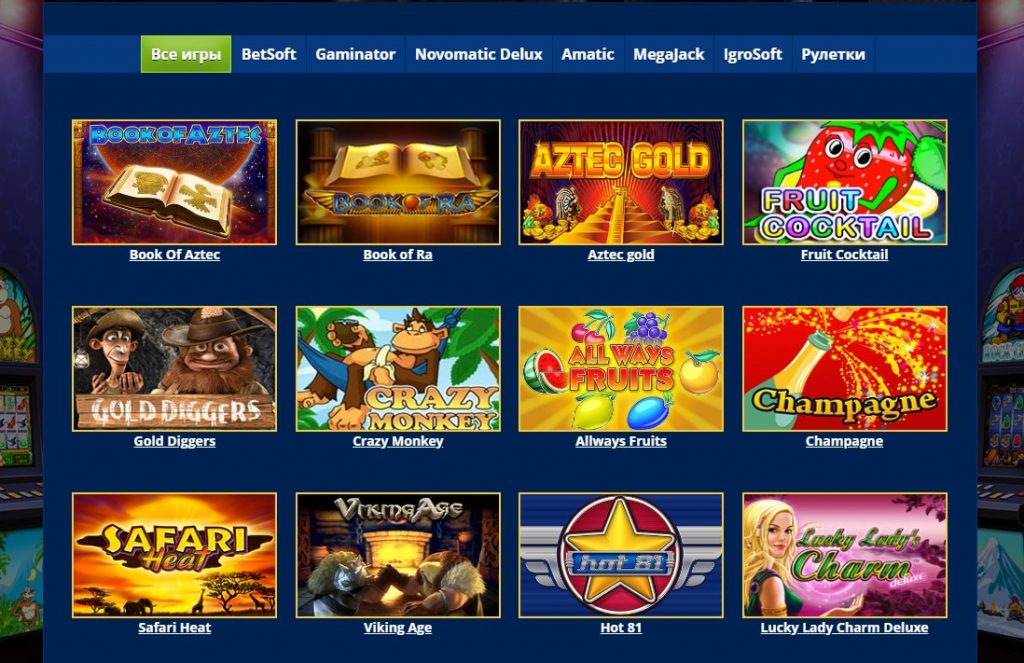This screenshot has height=663, width=1024.
Task: Open the Champagne bottle game image
Action: pyautogui.click(x=844, y=369)
